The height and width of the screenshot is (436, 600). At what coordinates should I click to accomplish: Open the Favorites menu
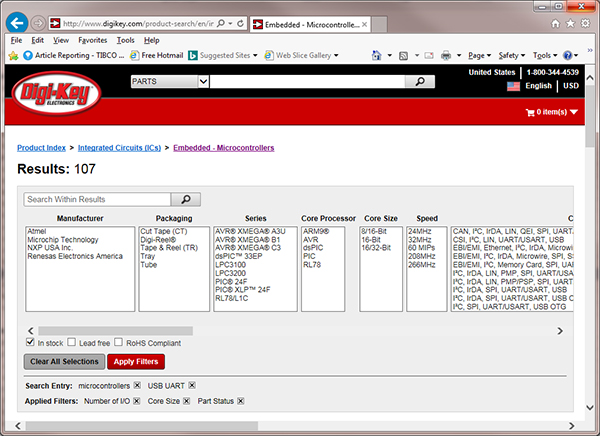tap(93, 40)
